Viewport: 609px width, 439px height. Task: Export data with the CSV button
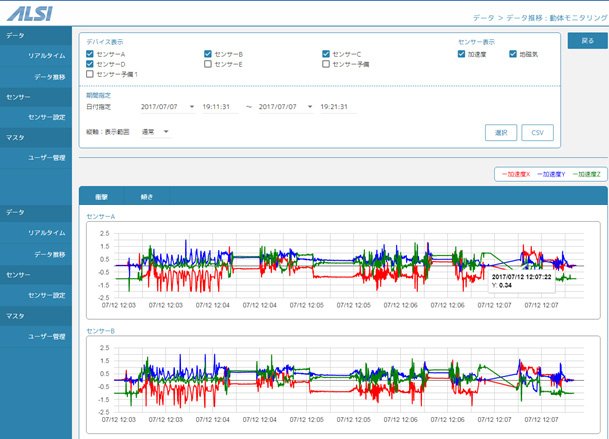(x=538, y=133)
